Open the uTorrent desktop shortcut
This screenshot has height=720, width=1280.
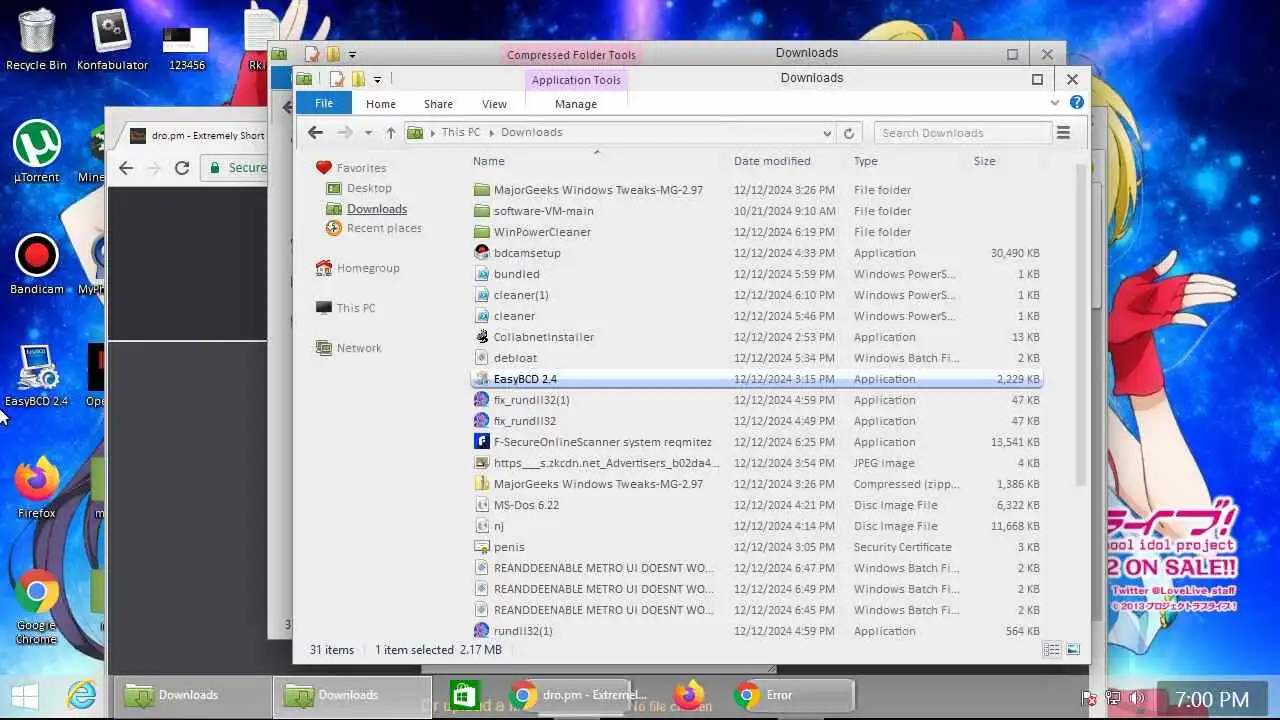tap(37, 152)
